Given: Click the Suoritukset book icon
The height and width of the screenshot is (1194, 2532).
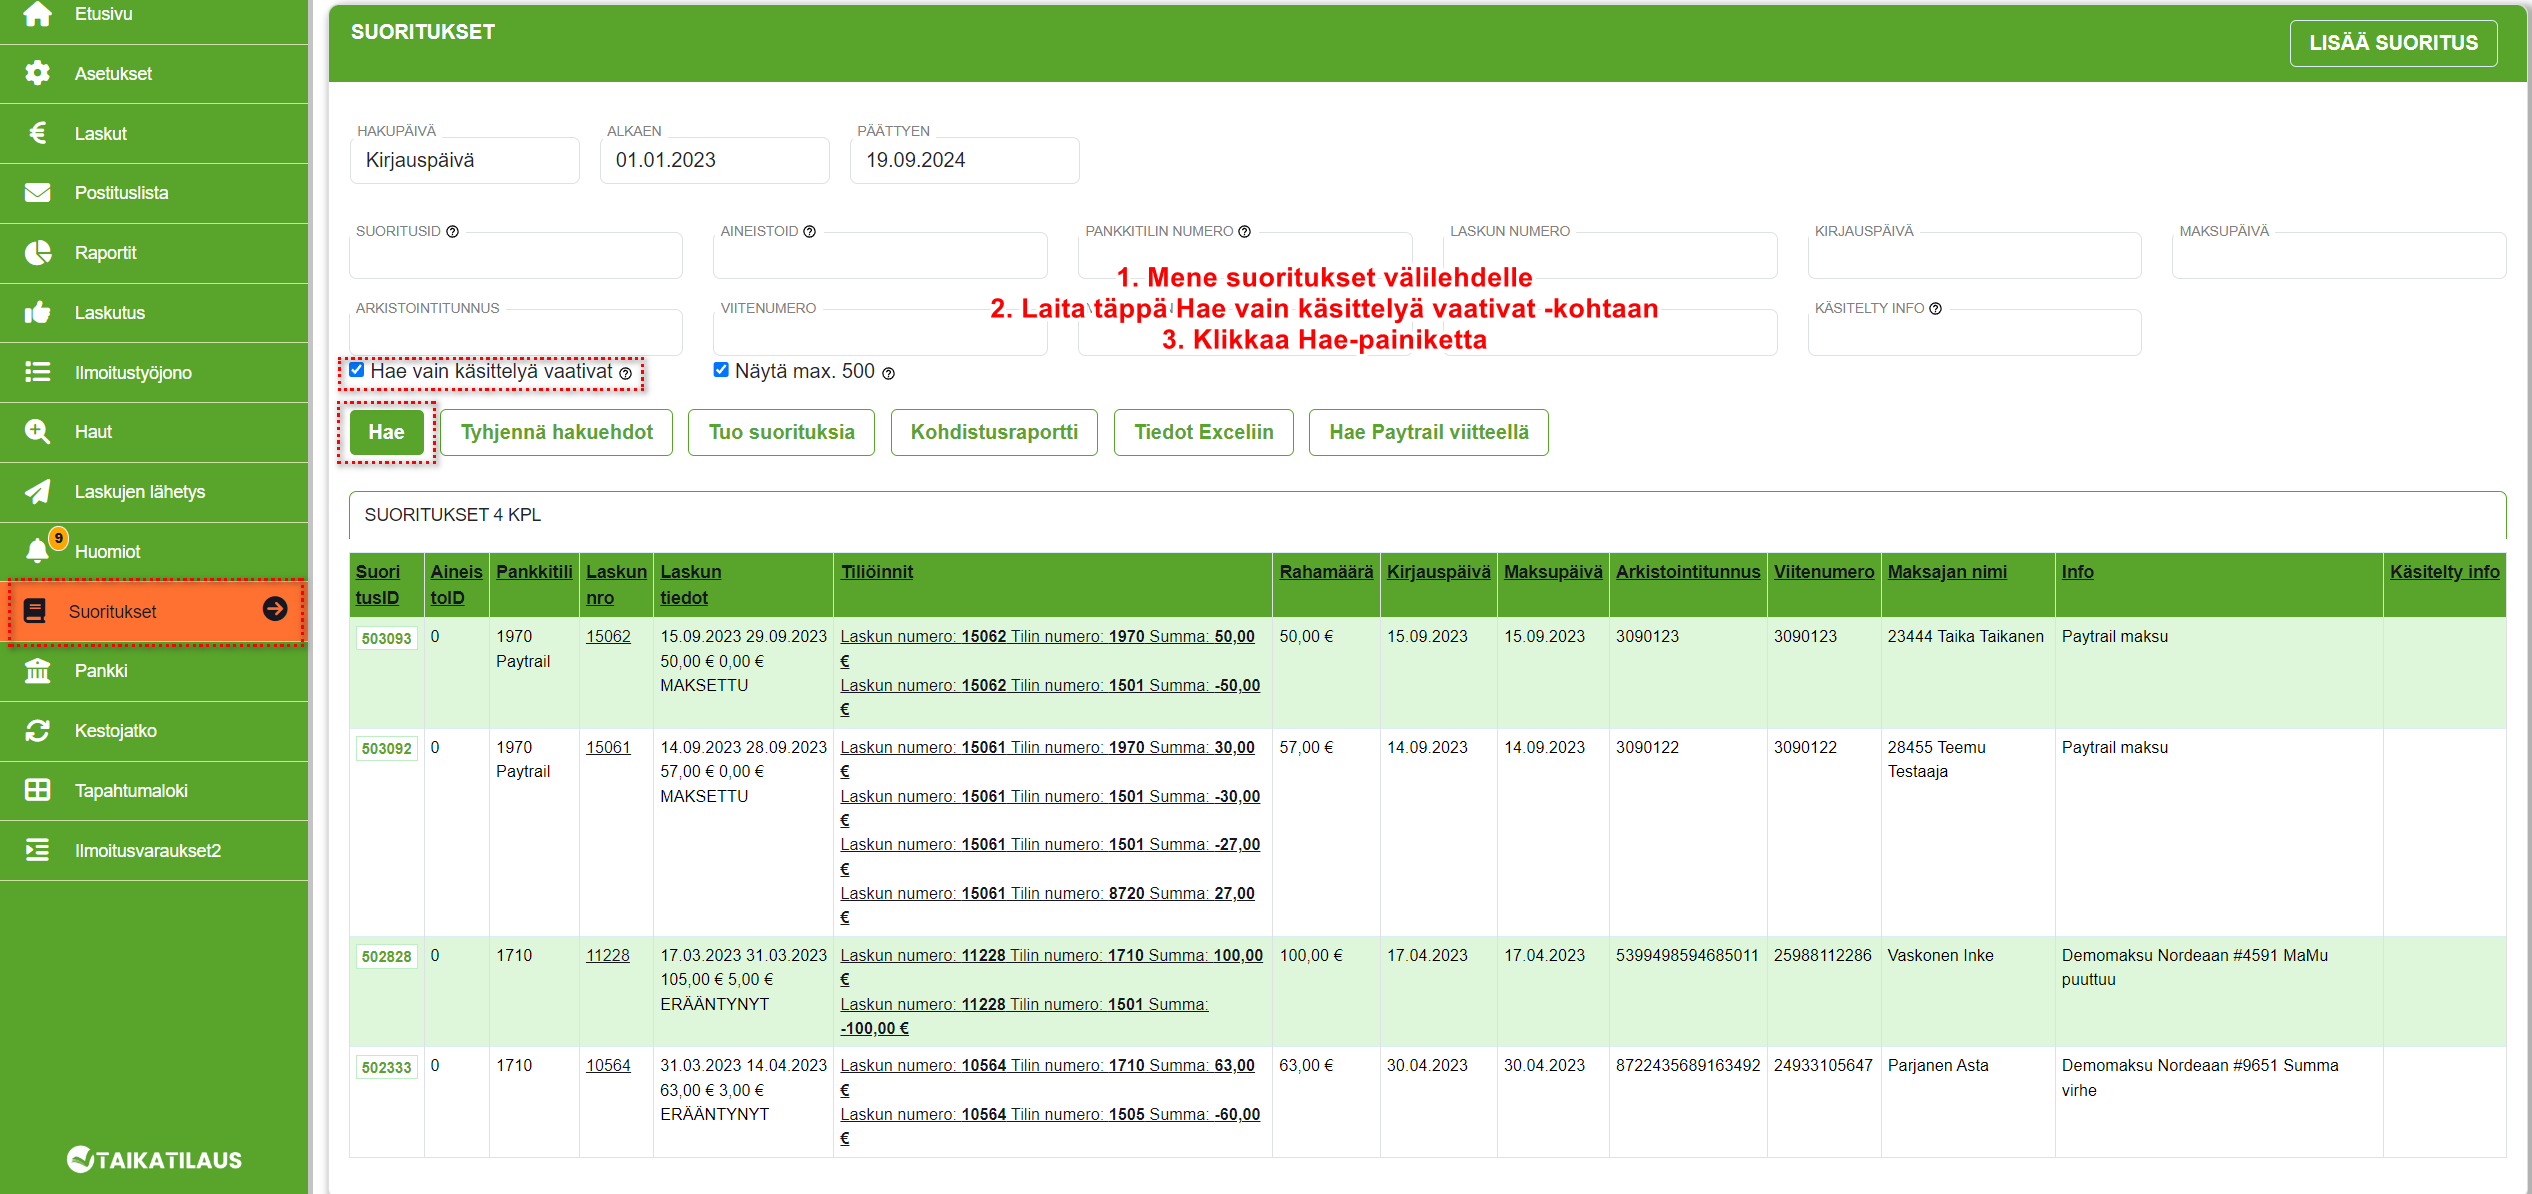Looking at the screenshot, I should coord(34,611).
